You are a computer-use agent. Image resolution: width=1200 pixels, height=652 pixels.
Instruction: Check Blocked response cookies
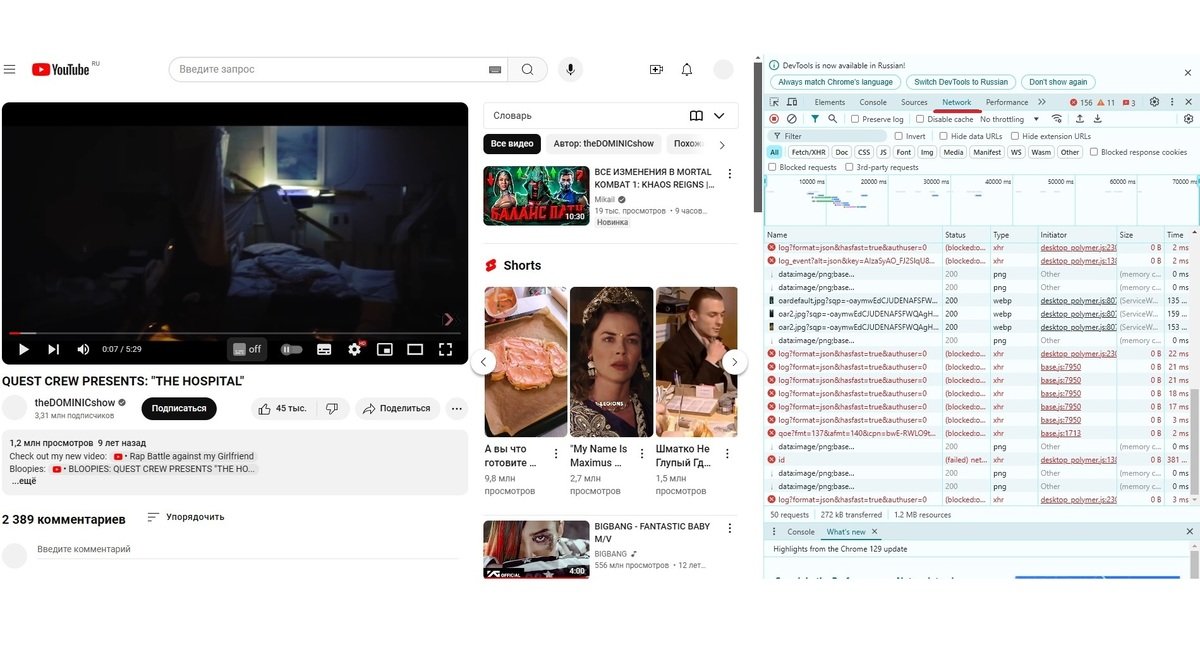click(1094, 152)
